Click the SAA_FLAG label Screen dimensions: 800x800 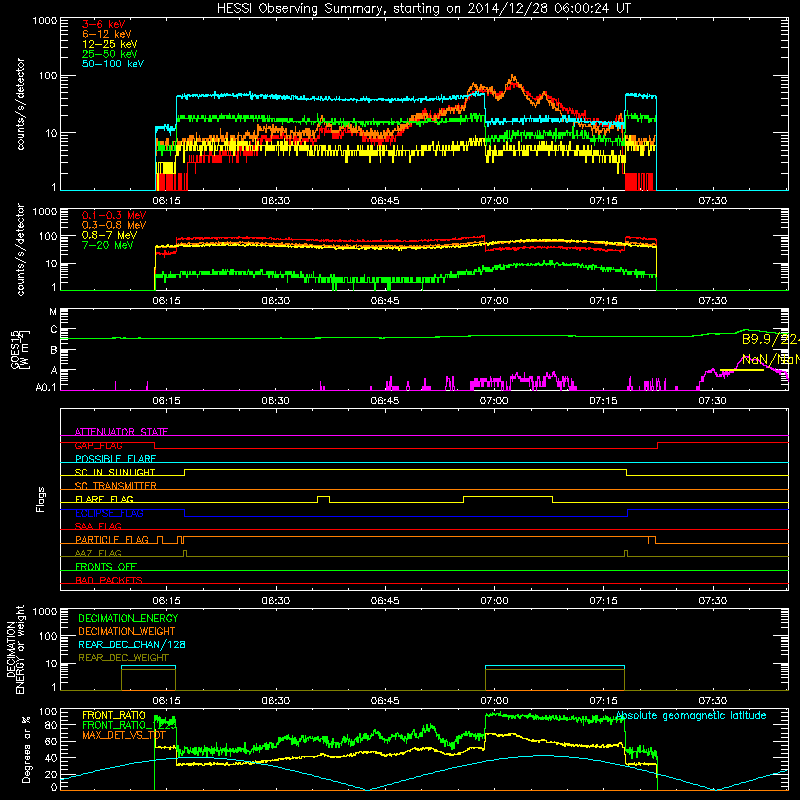98,526
